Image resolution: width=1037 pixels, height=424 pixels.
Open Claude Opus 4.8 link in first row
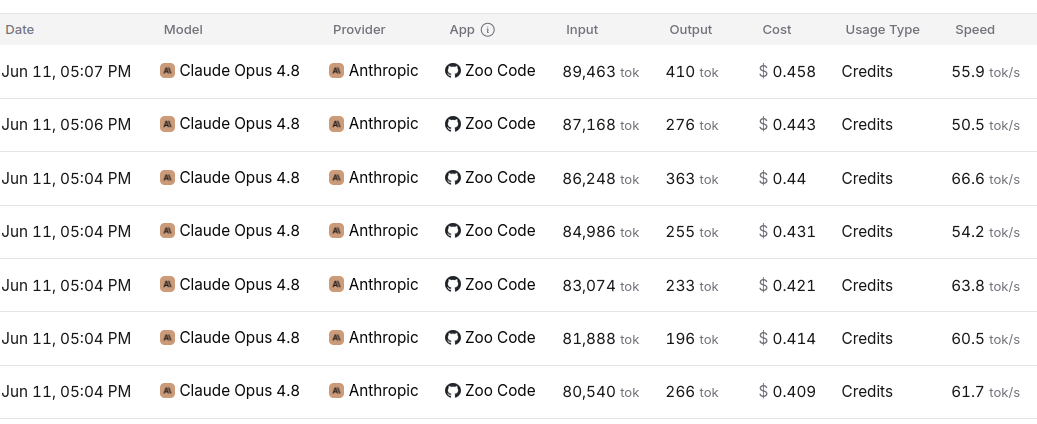point(239,71)
